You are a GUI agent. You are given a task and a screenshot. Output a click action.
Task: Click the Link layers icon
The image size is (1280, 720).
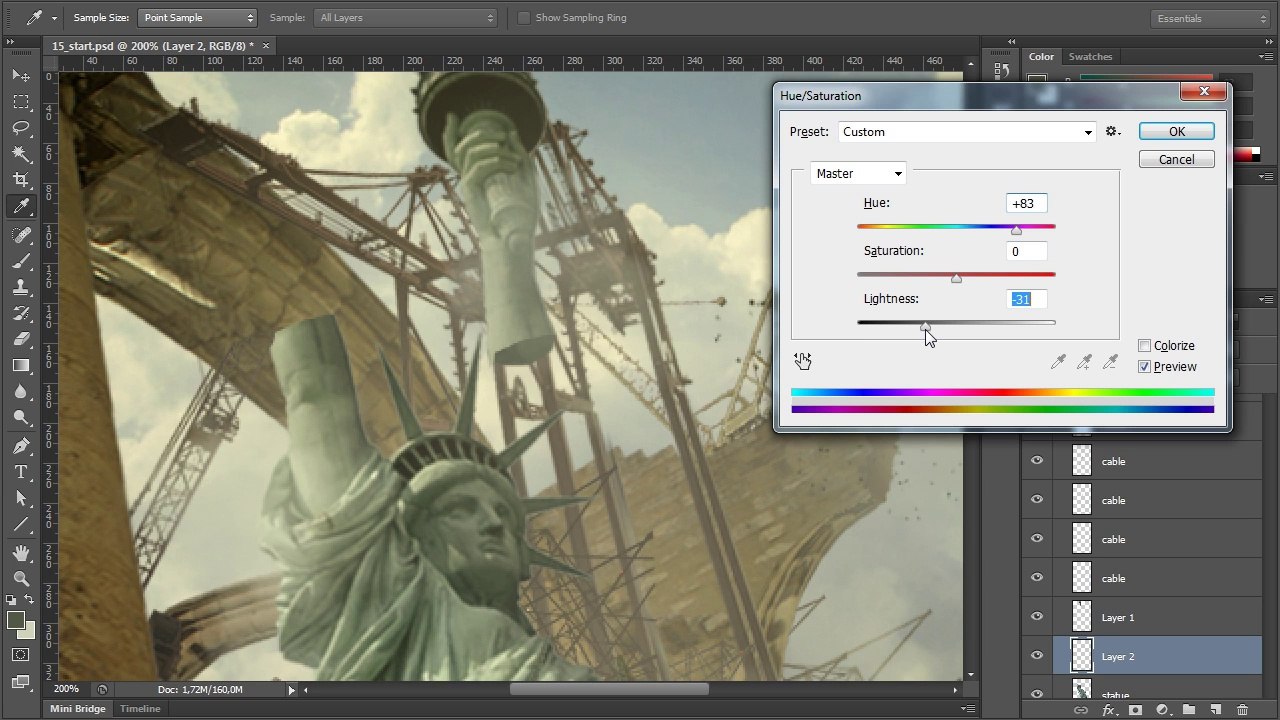coord(1081,710)
